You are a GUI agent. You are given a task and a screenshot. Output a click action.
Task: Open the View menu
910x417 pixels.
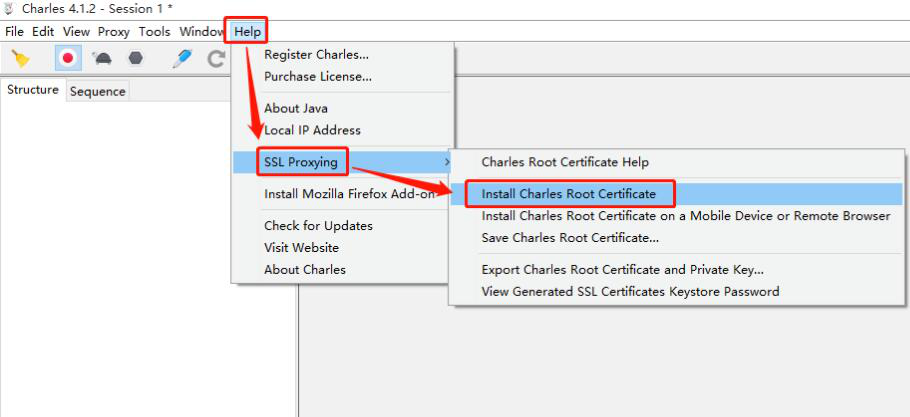(x=77, y=32)
